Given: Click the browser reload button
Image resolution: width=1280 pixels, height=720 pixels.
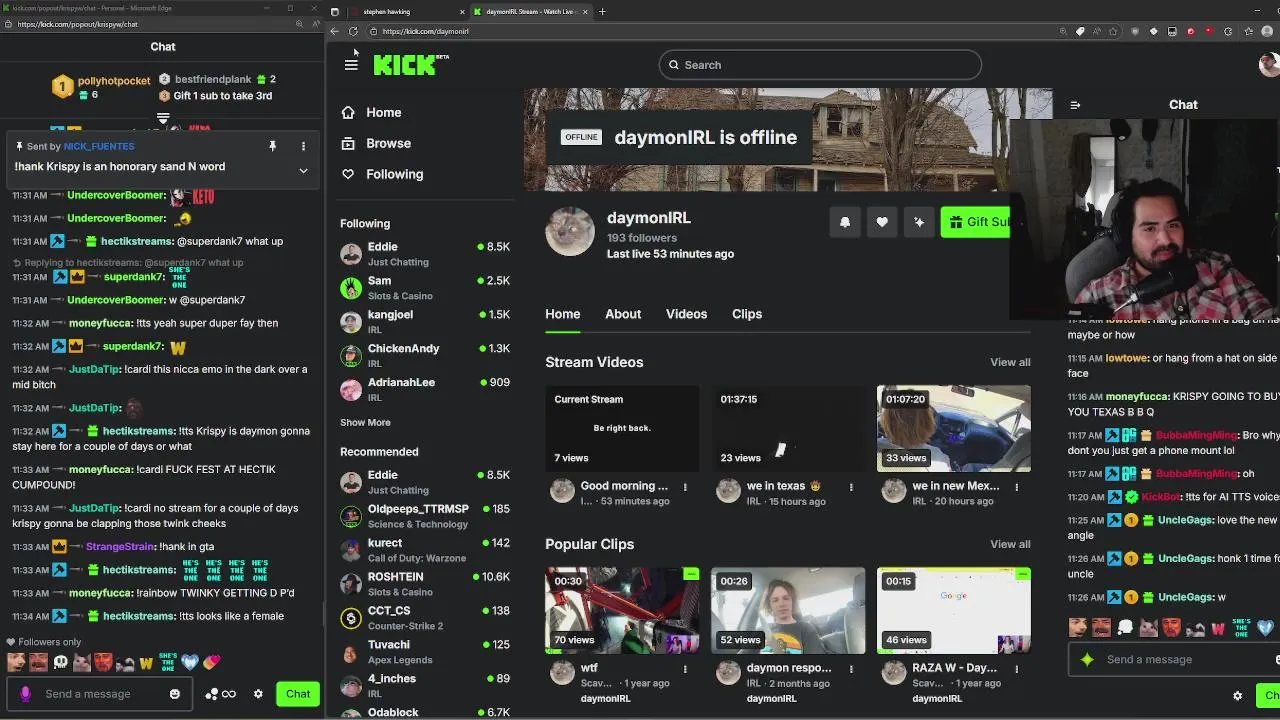Looking at the screenshot, I should click(x=353, y=31).
